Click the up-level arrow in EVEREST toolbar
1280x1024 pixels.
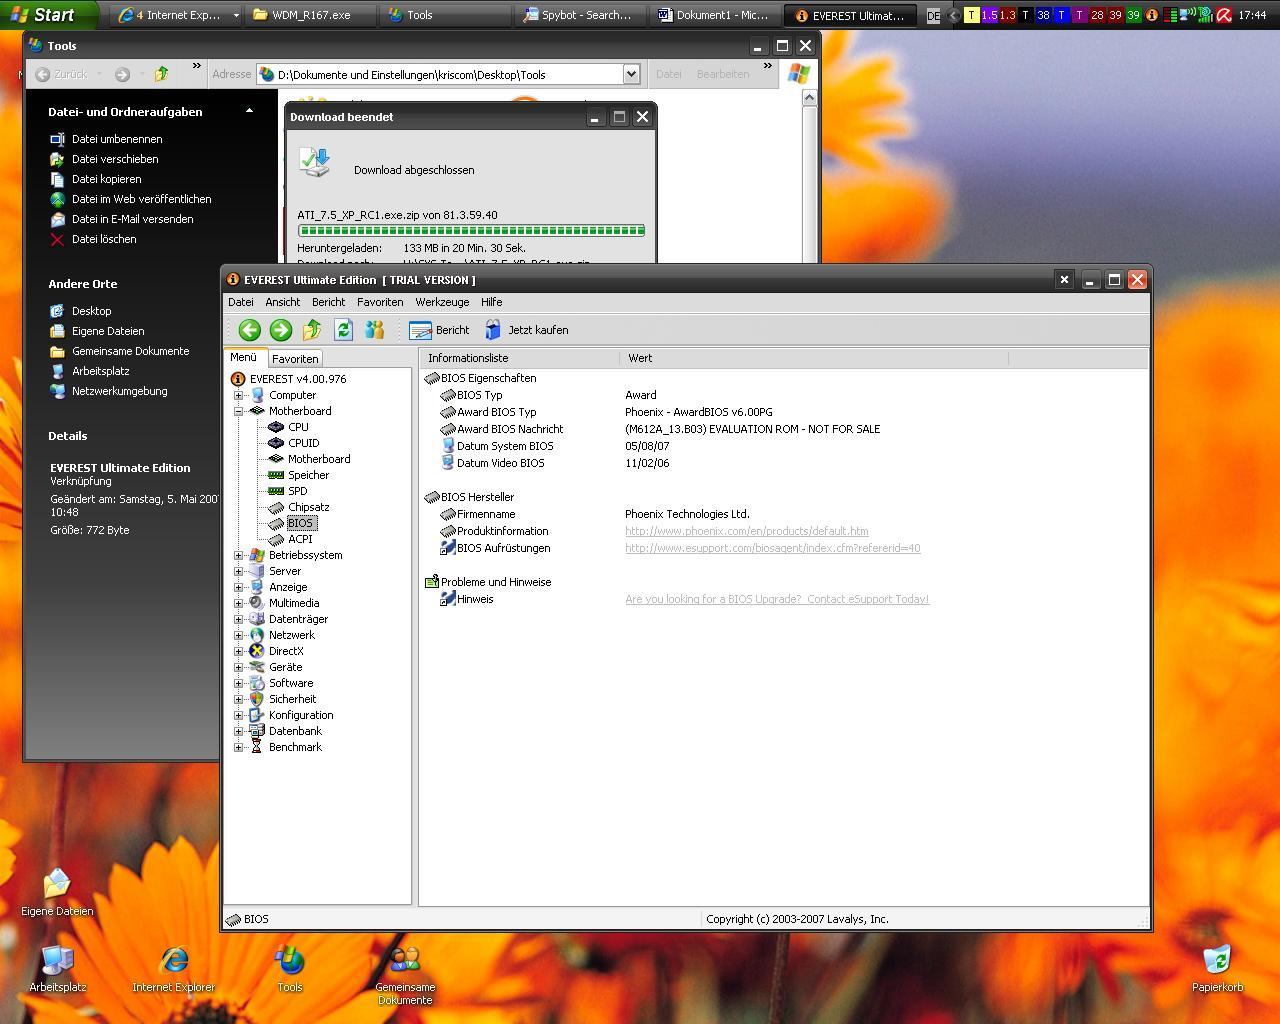click(x=312, y=330)
